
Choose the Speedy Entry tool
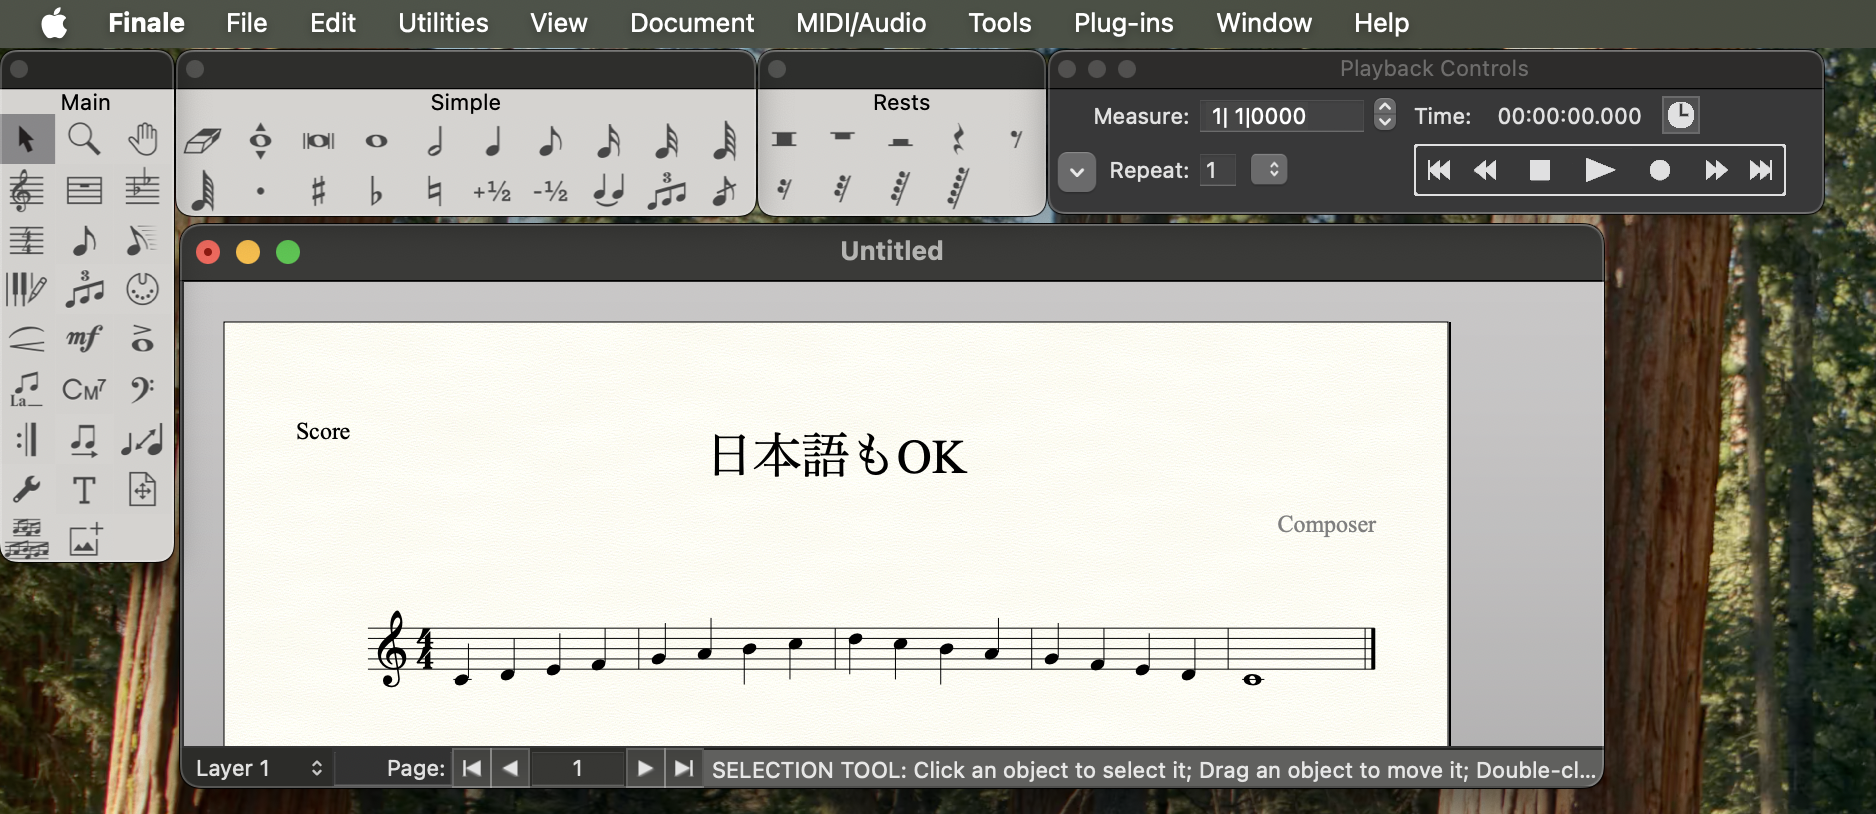point(142,240)
